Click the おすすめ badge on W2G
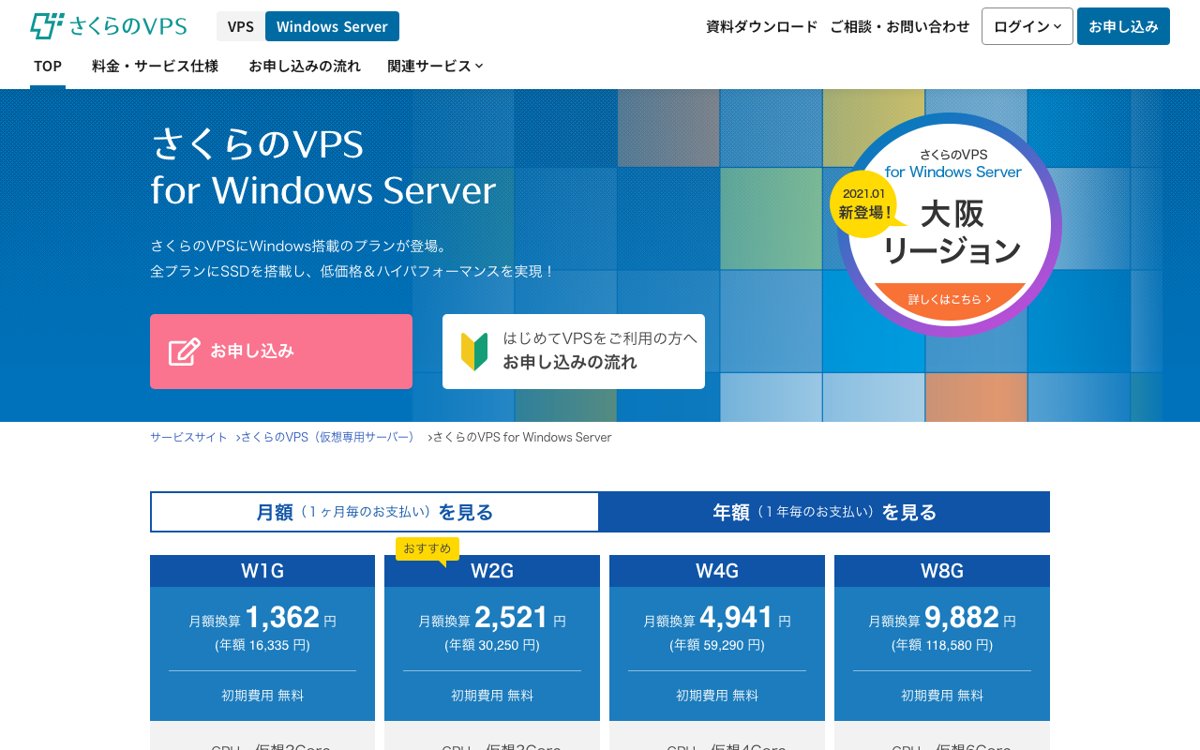 coord(427,548)
